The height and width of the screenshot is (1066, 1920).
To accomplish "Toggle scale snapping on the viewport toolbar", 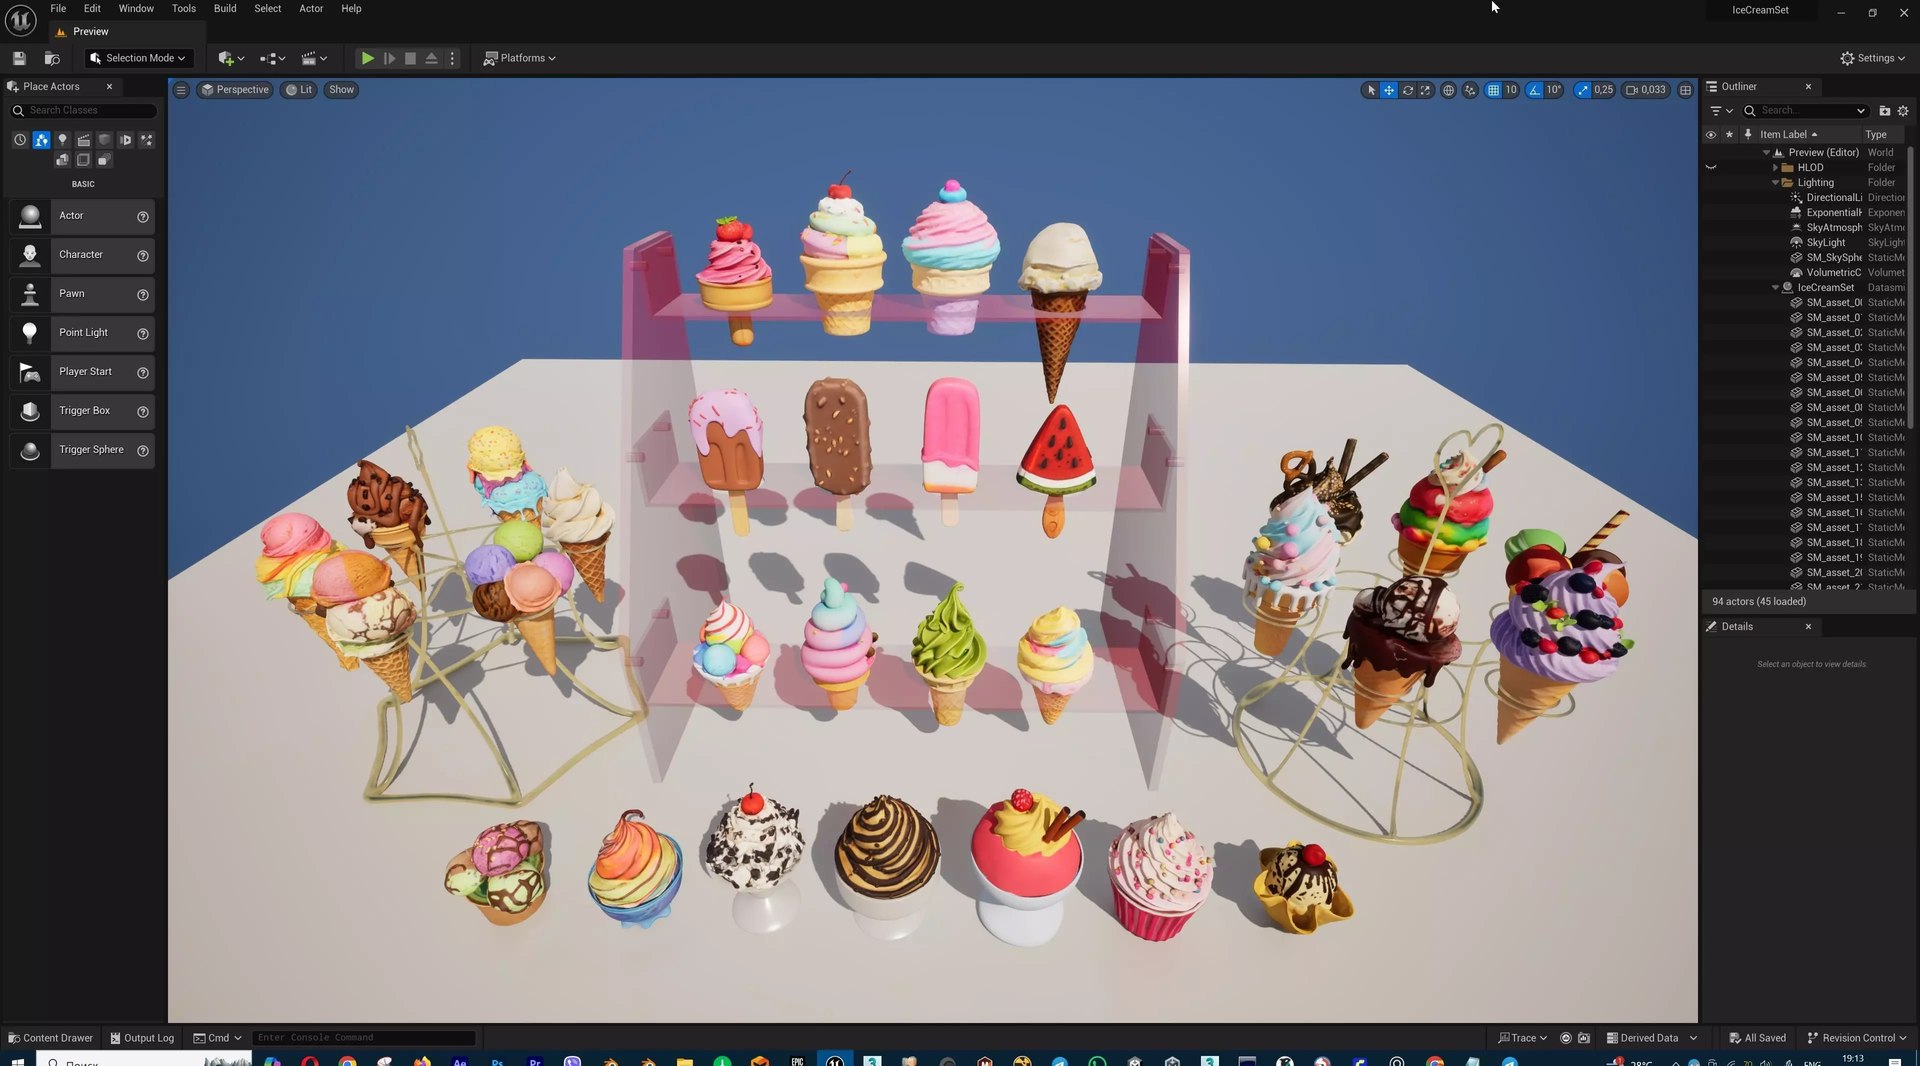I will [1582, 90].
